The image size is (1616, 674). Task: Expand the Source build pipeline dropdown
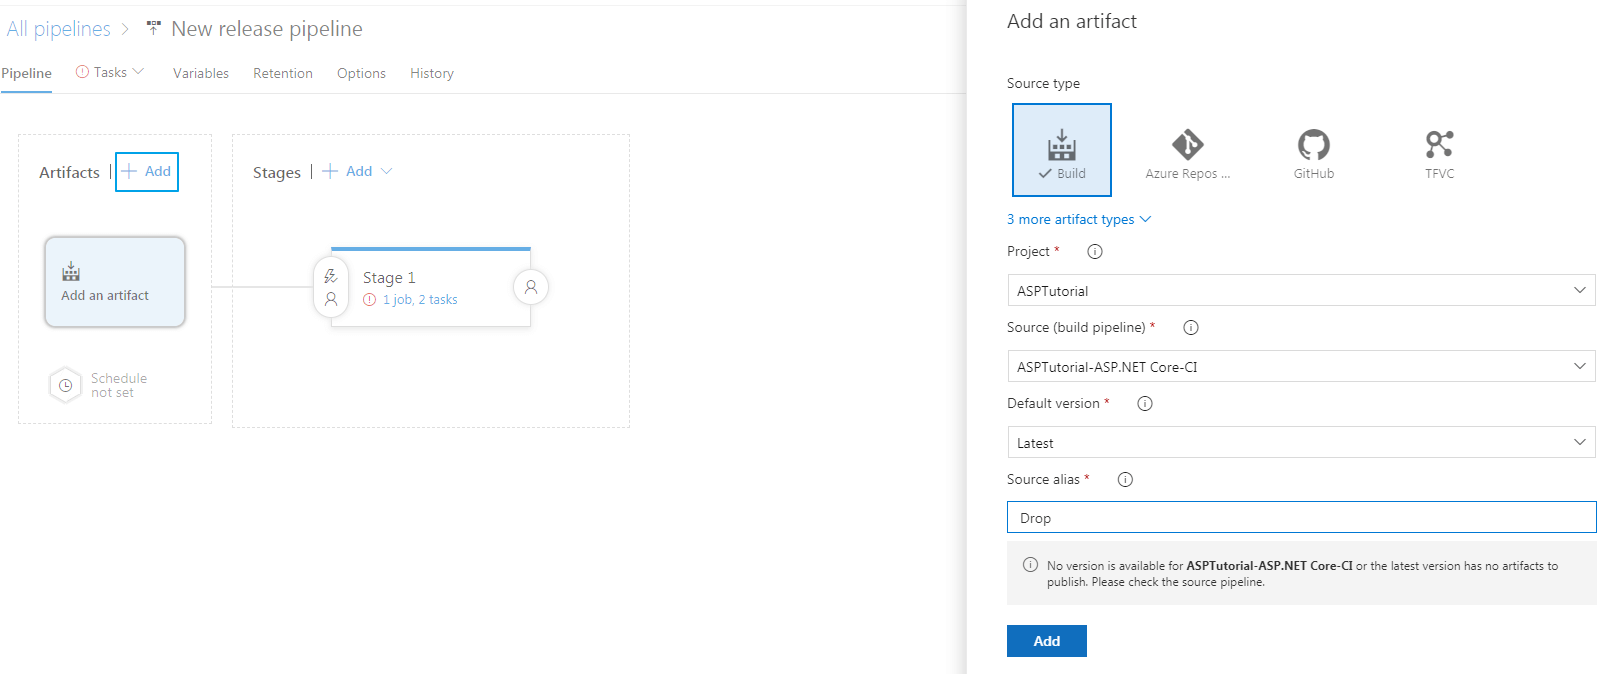1301,367
